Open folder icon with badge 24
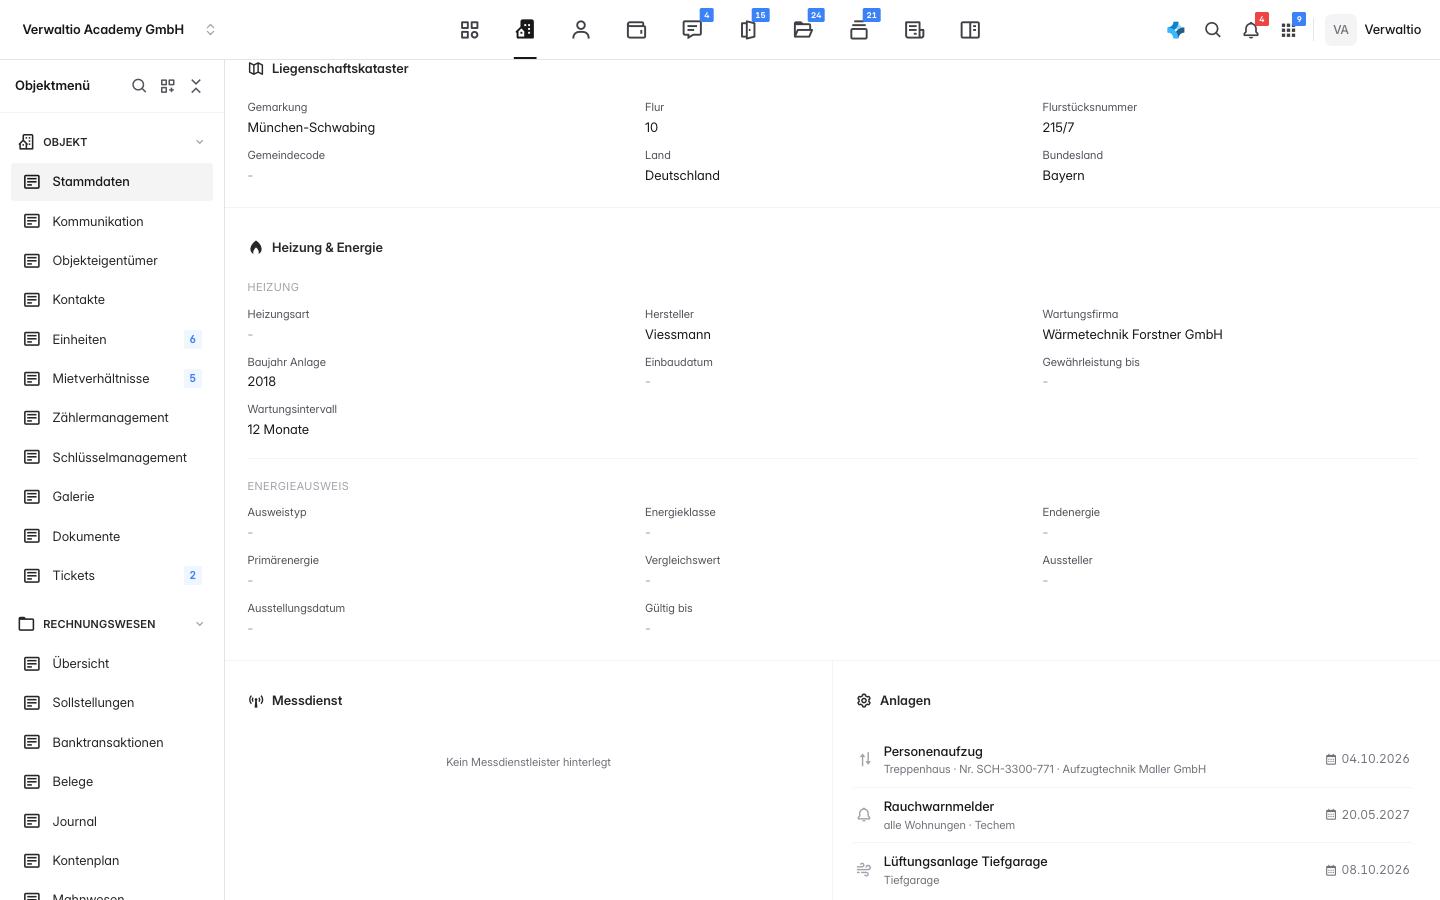This screenshot has height=900, width=1440. click(803, 30)
